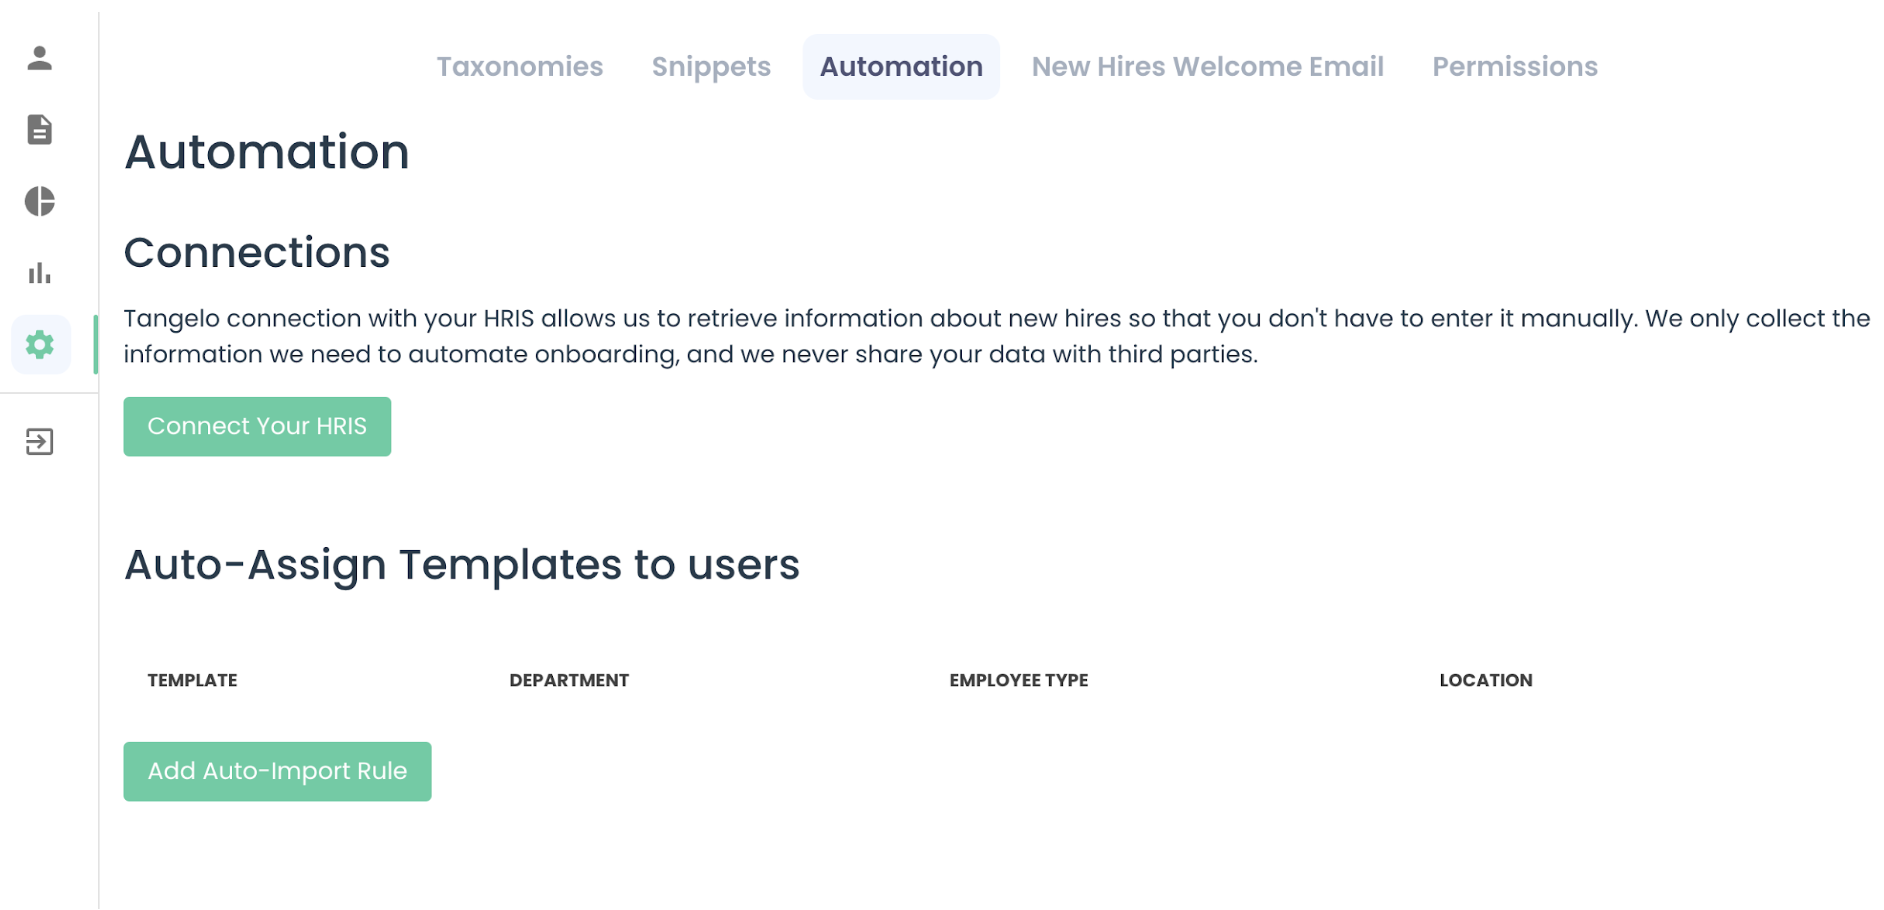Open the bar chart analytics icon

click(40, 273)
